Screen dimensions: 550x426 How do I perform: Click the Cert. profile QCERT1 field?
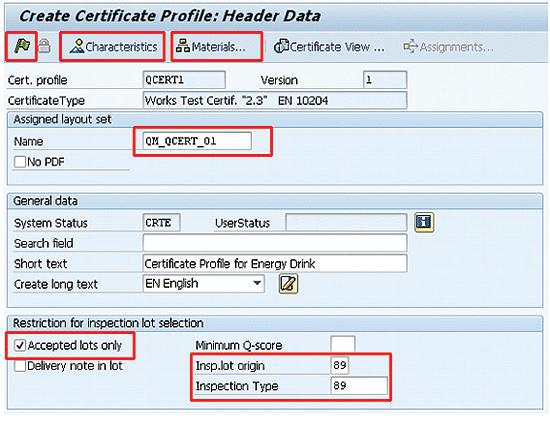tap(184, 80)
